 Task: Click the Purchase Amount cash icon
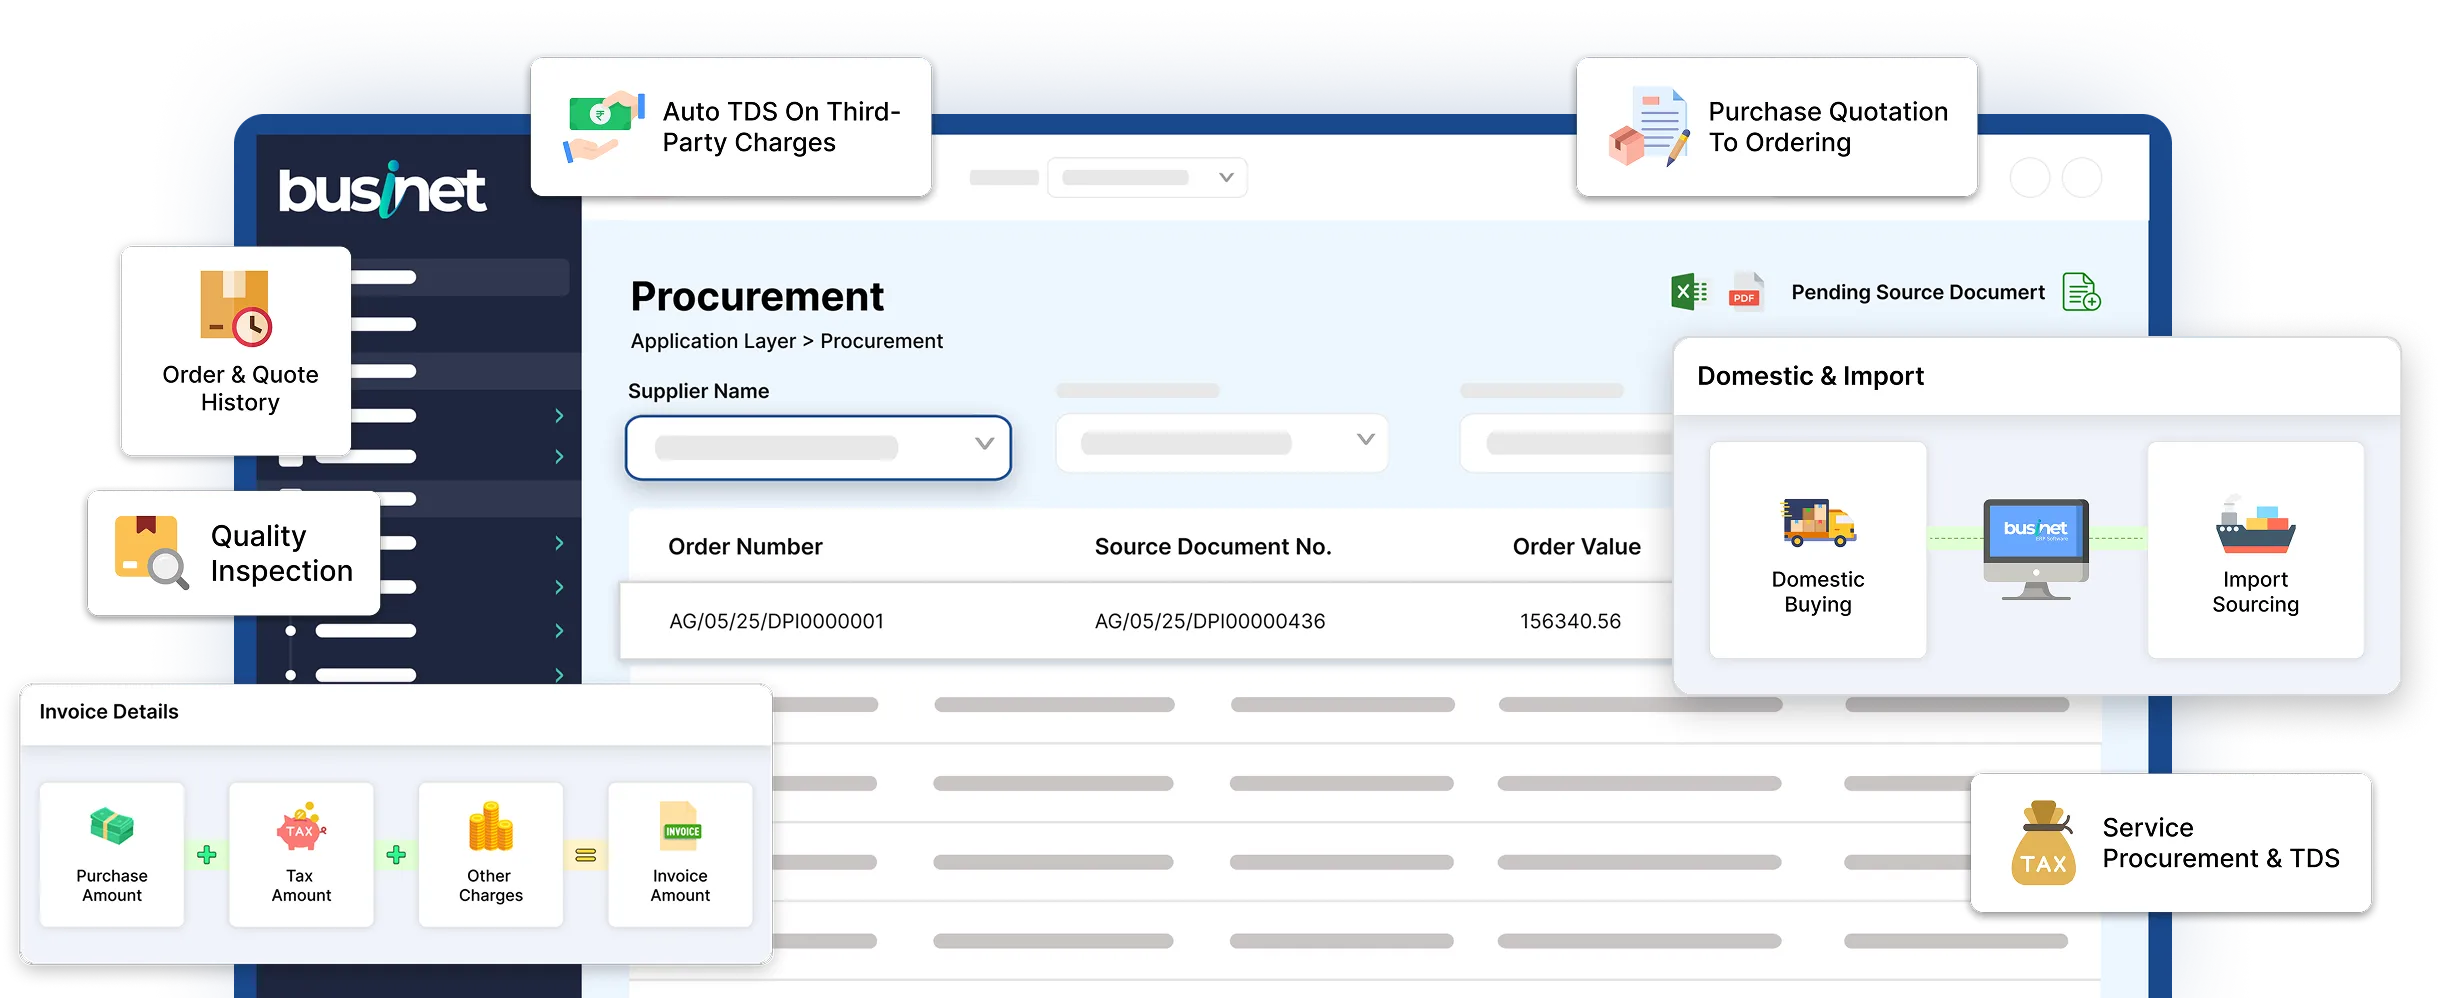coord(111,826)
